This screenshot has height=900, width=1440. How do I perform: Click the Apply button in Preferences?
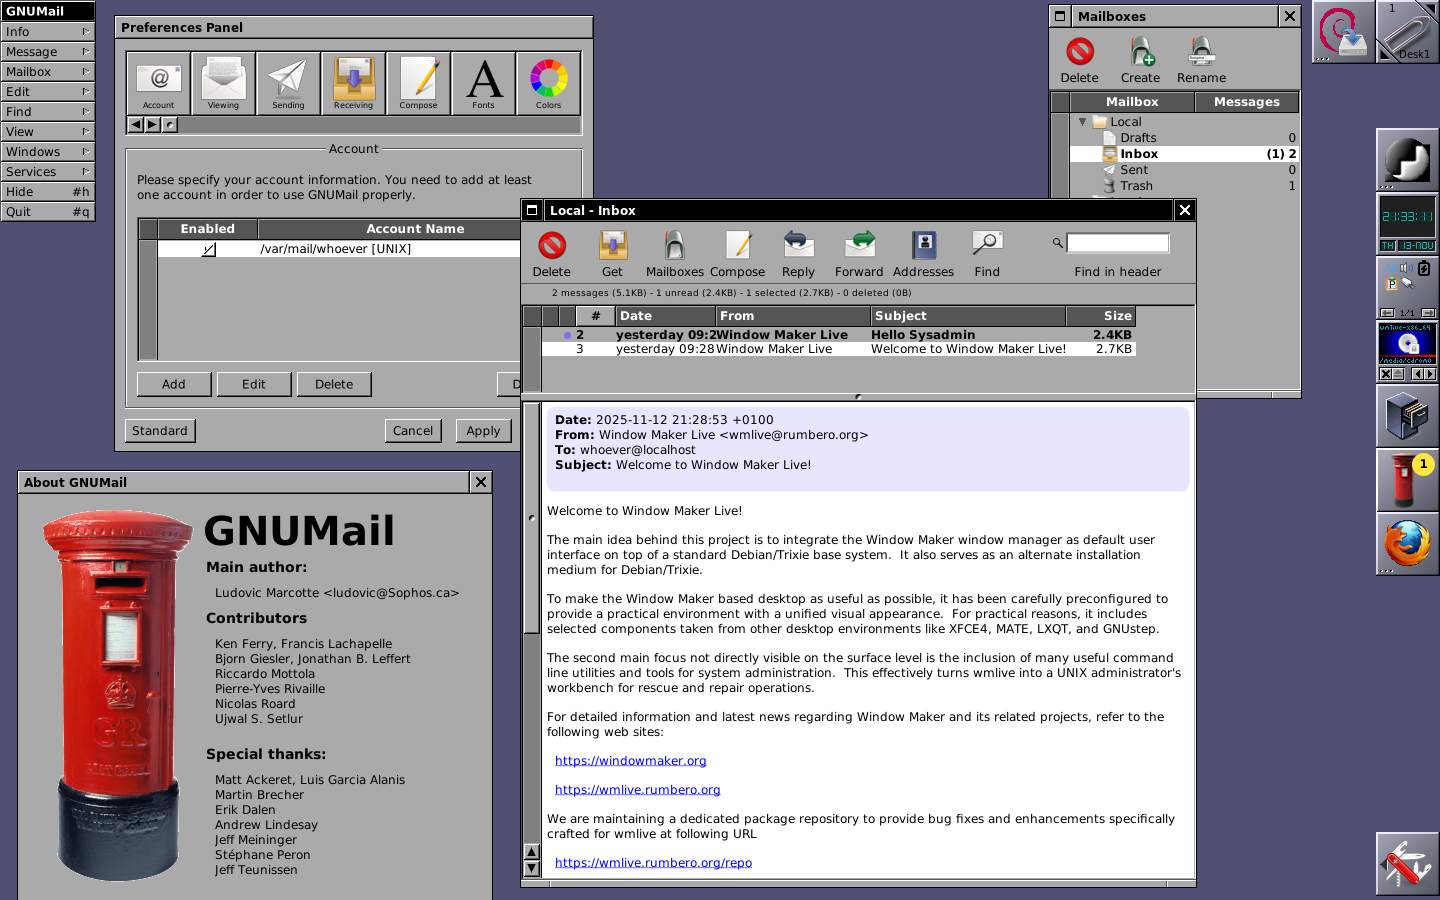(483, 431)
